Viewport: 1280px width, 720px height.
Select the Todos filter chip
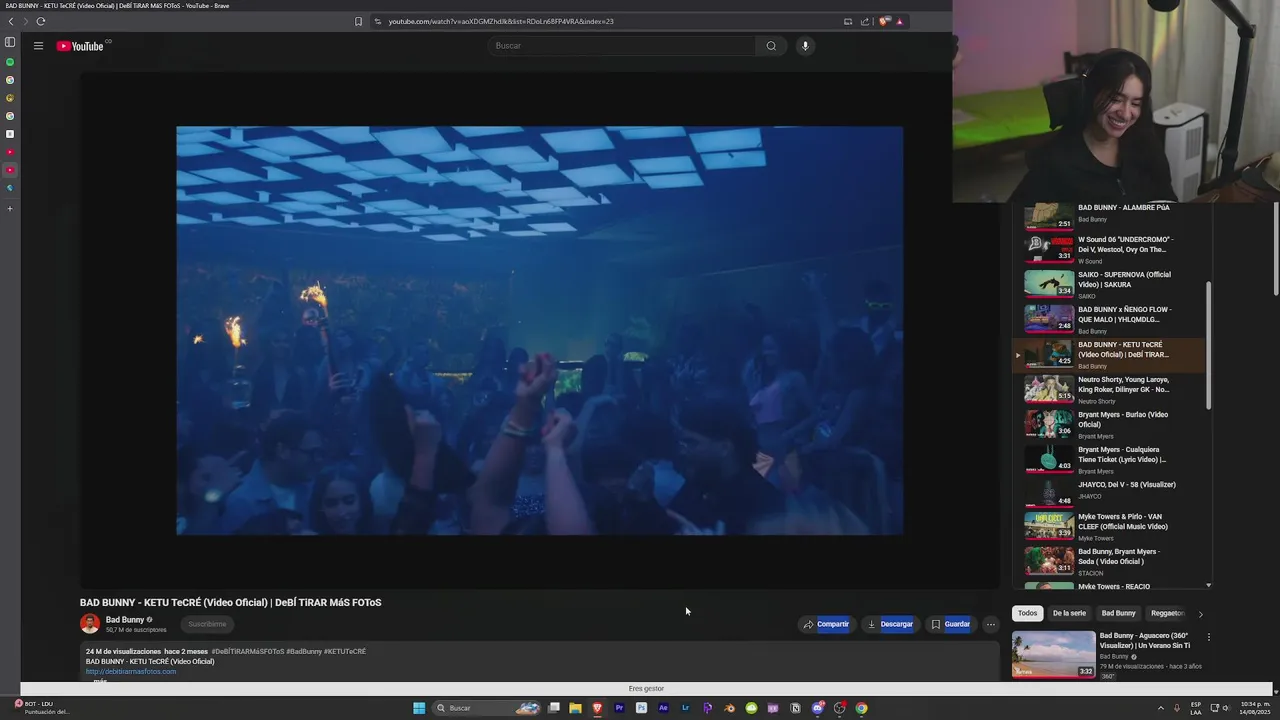point(1028,613)
